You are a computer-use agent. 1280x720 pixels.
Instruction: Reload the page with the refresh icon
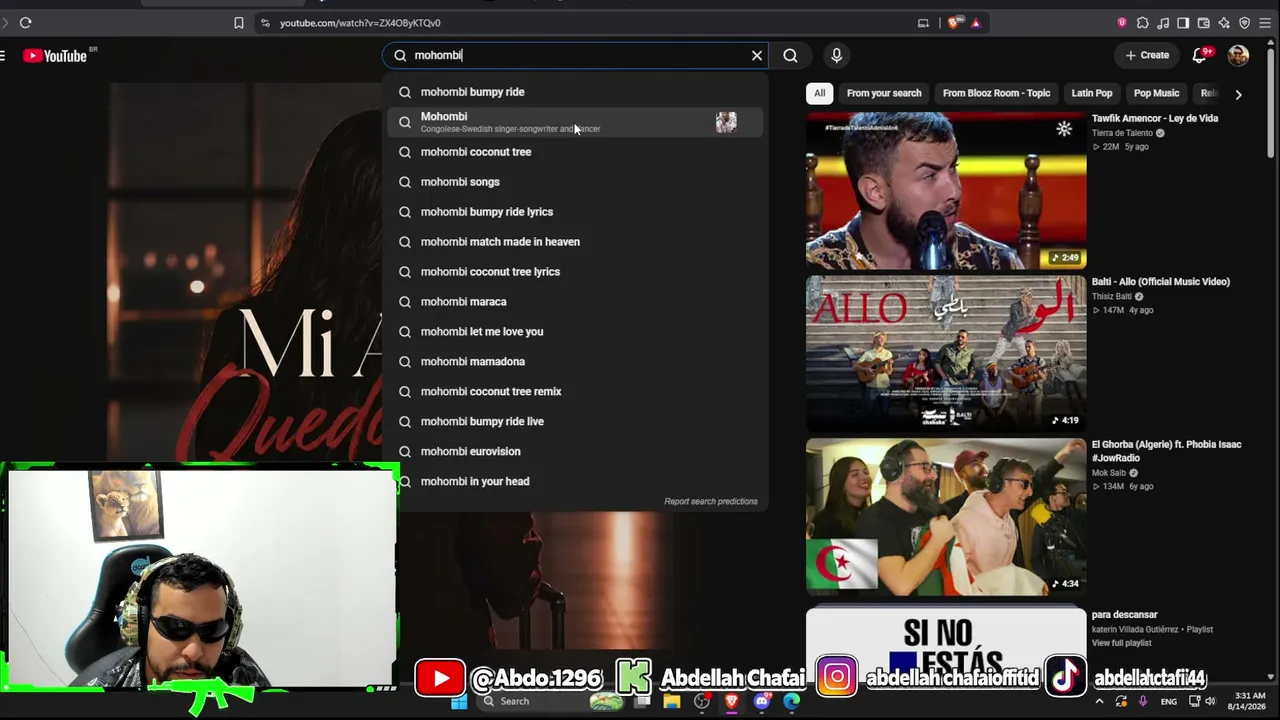pyautogui.click(x=25, y=23)
